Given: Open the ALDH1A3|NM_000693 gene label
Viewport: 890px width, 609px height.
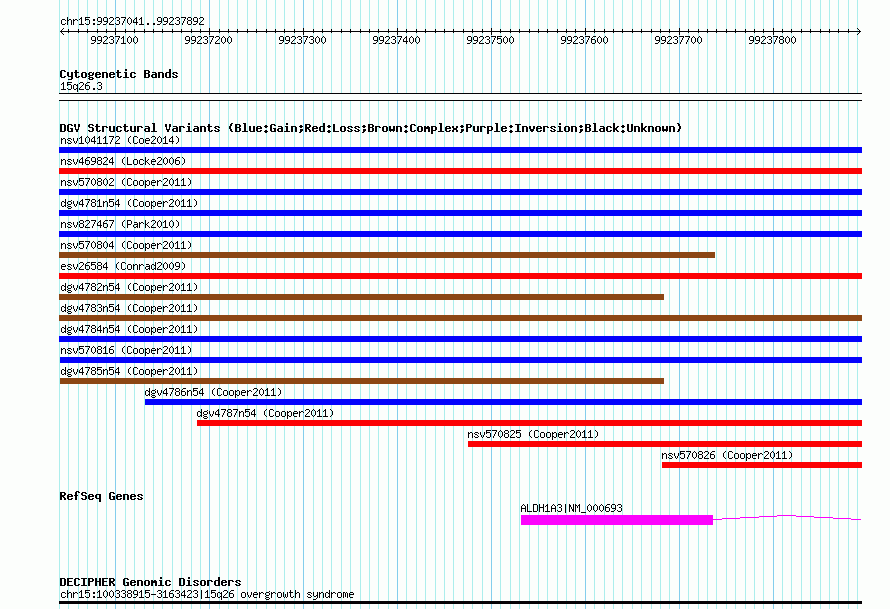Looking at the screenshot, I should pos(571,508).
